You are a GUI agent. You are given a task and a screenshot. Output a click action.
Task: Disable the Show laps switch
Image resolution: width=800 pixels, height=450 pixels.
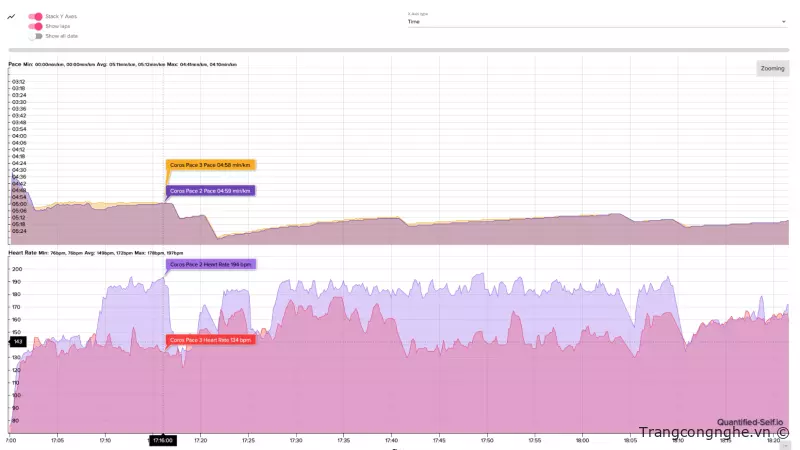[35, 26]
